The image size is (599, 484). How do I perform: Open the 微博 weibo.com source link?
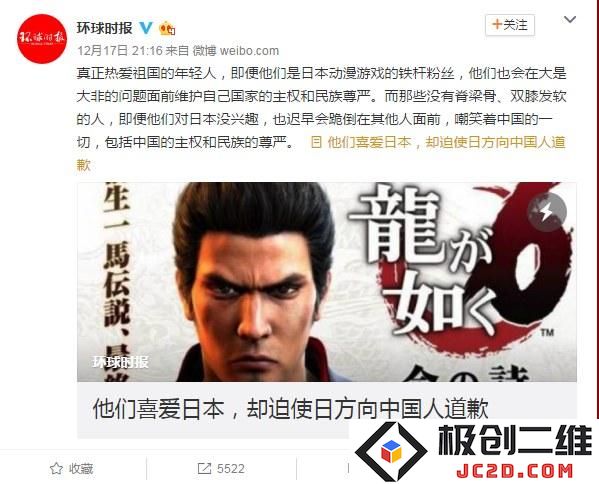[x=236, y=50]
